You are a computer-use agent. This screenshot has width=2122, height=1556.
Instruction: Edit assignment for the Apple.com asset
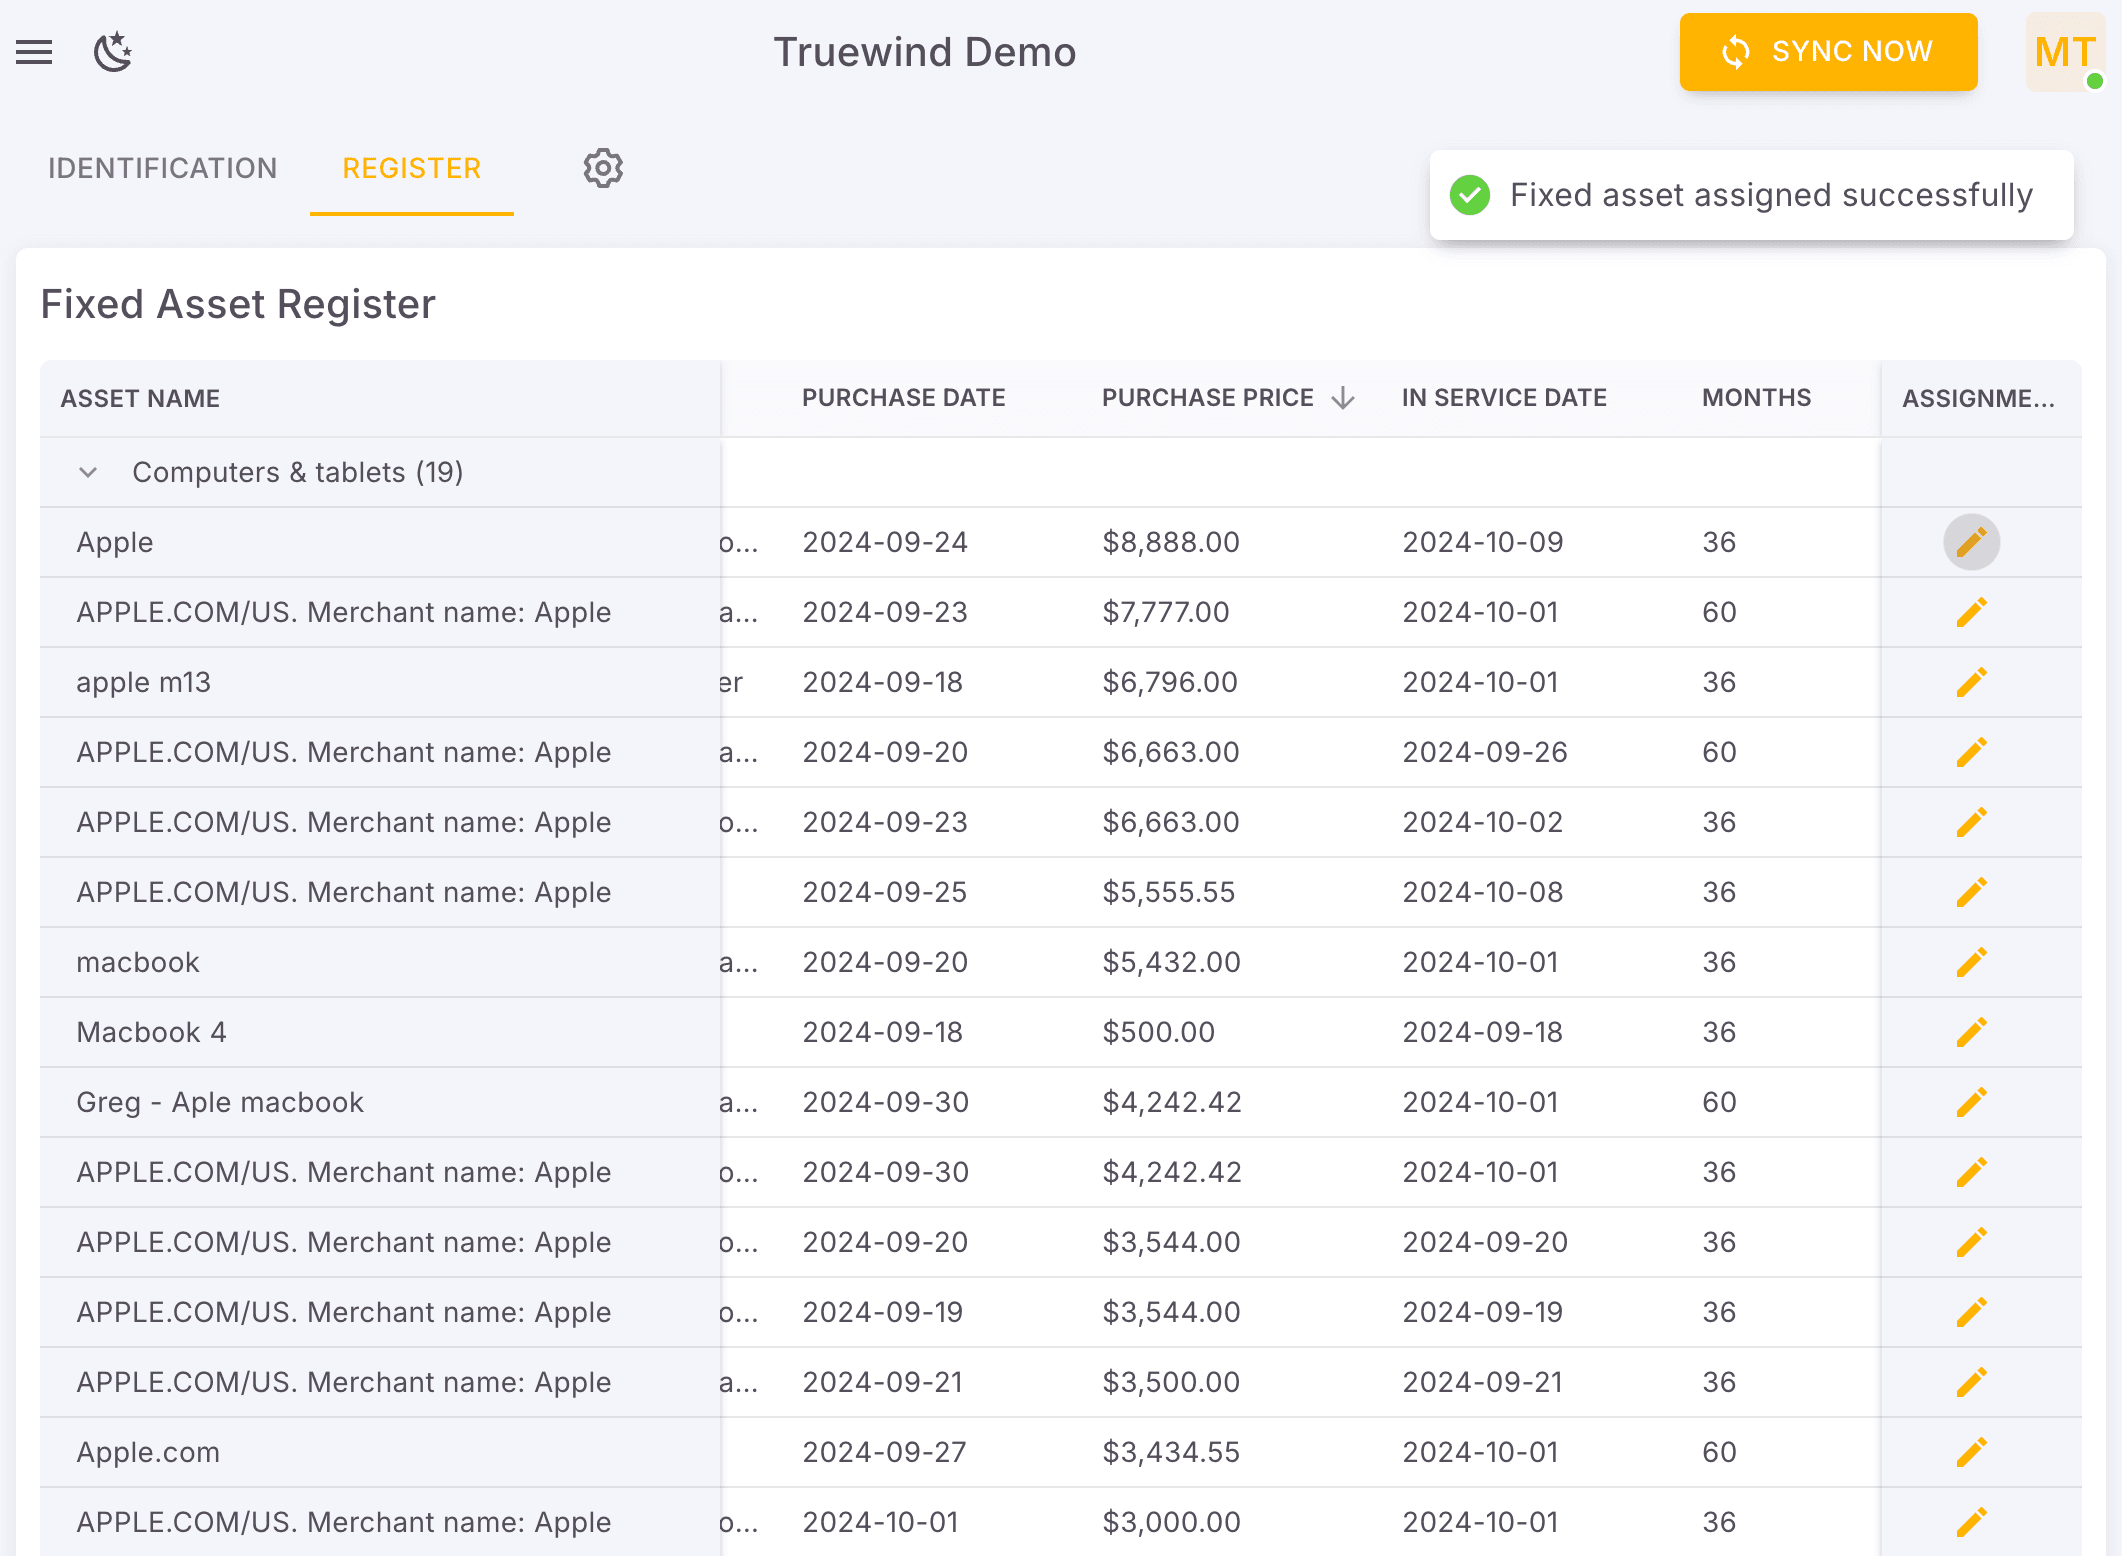(1971, 1451)
